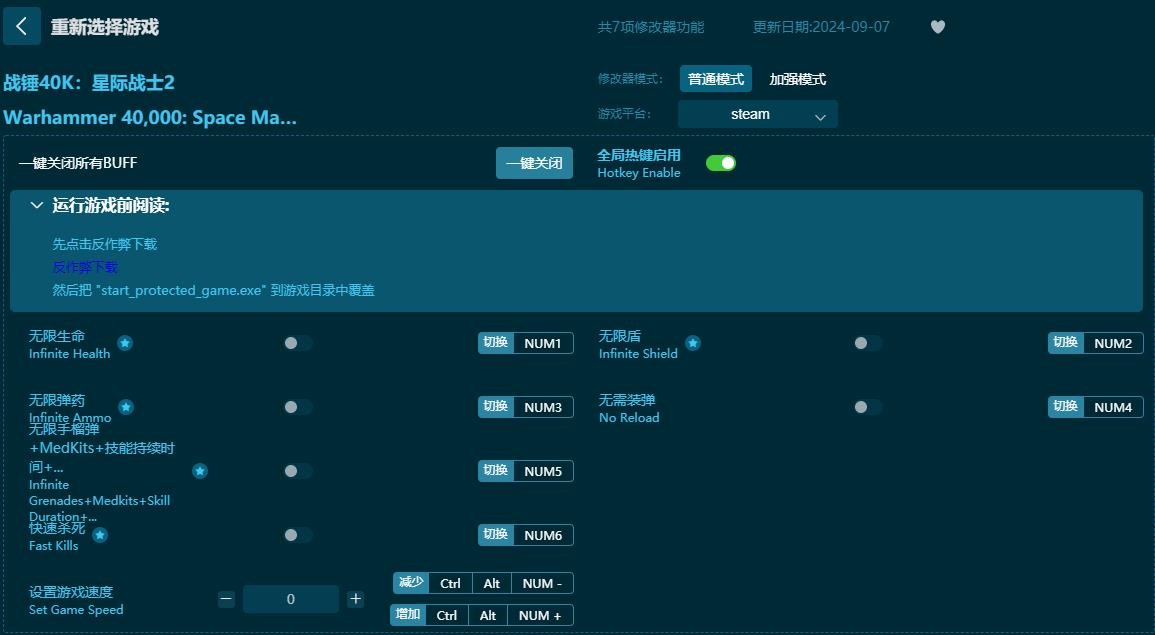
Task: Click 切换 NUM6 for Fast Kills
Action: point(526,535)
